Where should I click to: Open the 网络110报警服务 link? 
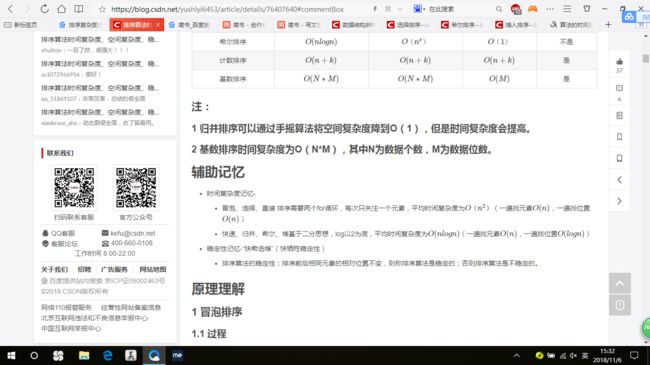66,307
